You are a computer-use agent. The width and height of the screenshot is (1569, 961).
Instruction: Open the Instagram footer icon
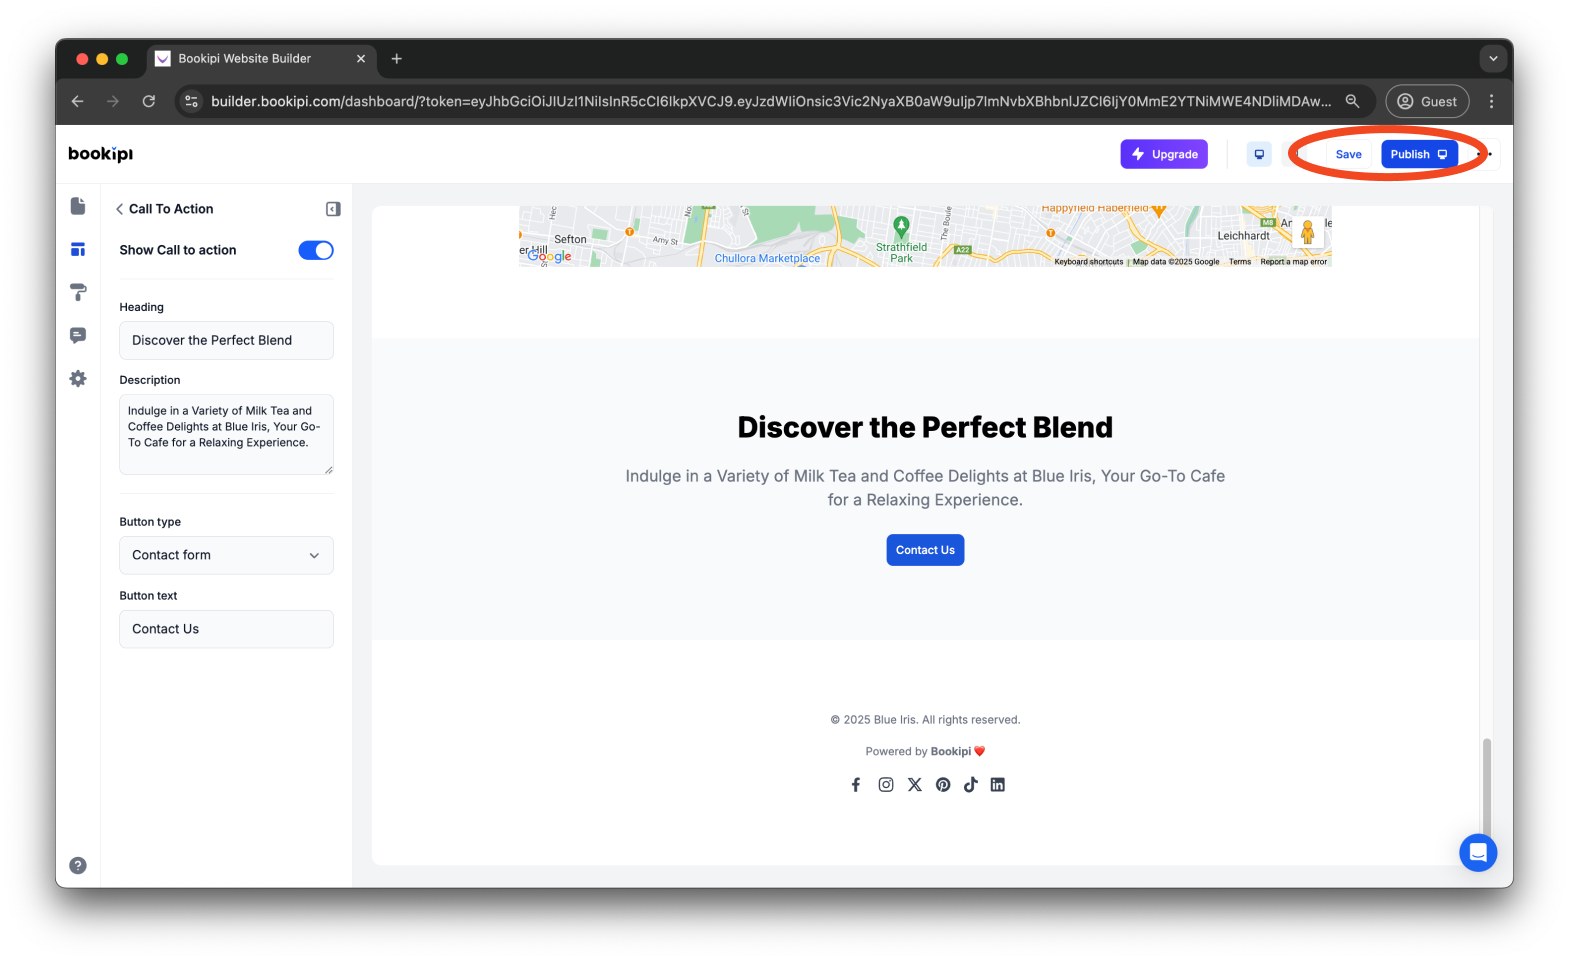point(886,785)
